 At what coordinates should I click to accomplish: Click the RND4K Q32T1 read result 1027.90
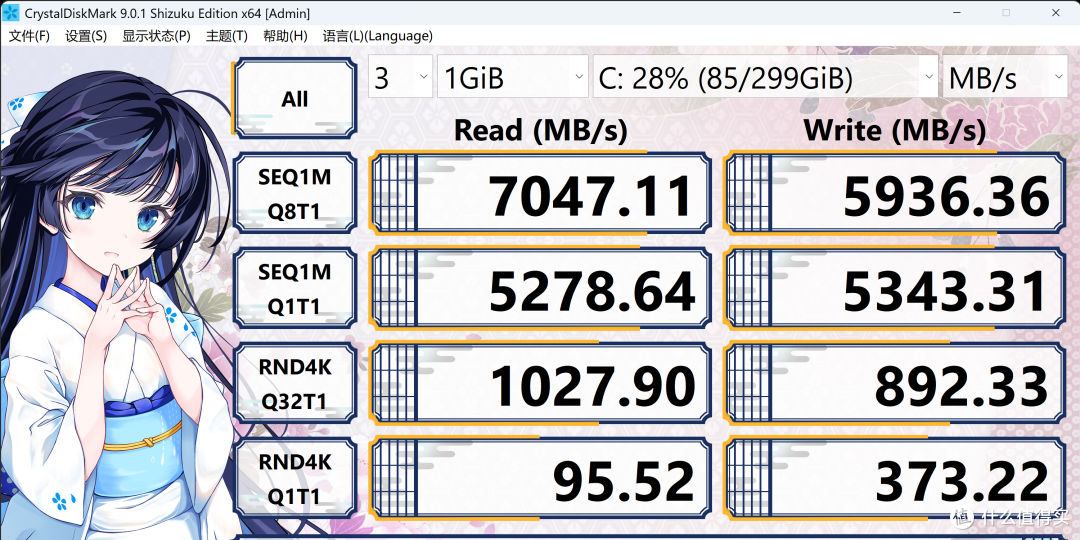pos(540,384)
